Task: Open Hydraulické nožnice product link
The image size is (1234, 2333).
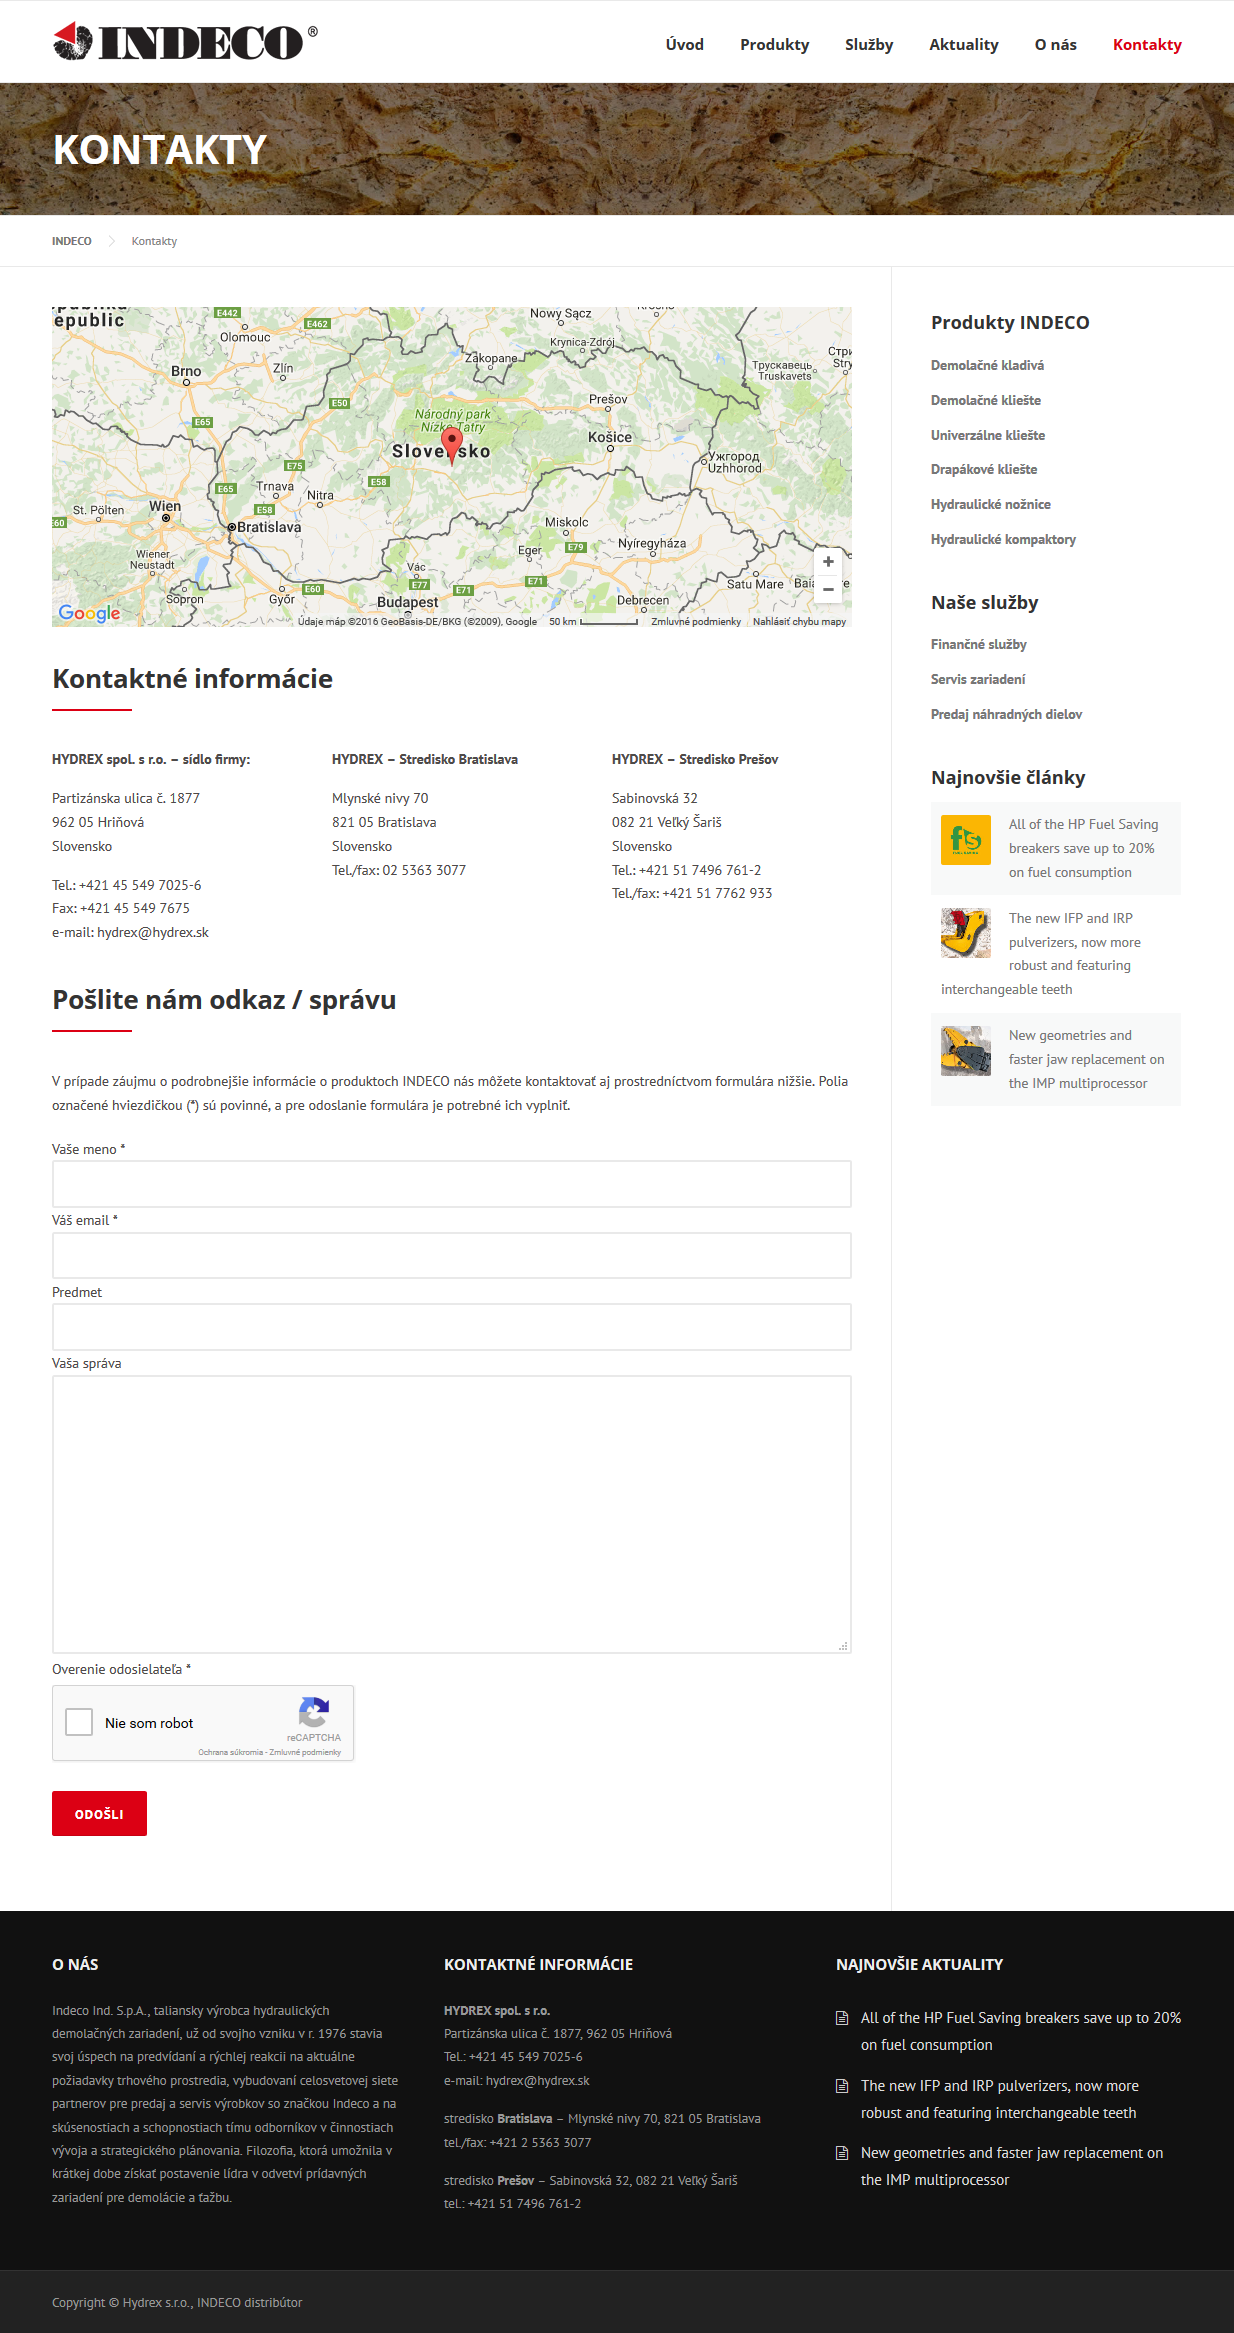Action: (991, 504)
